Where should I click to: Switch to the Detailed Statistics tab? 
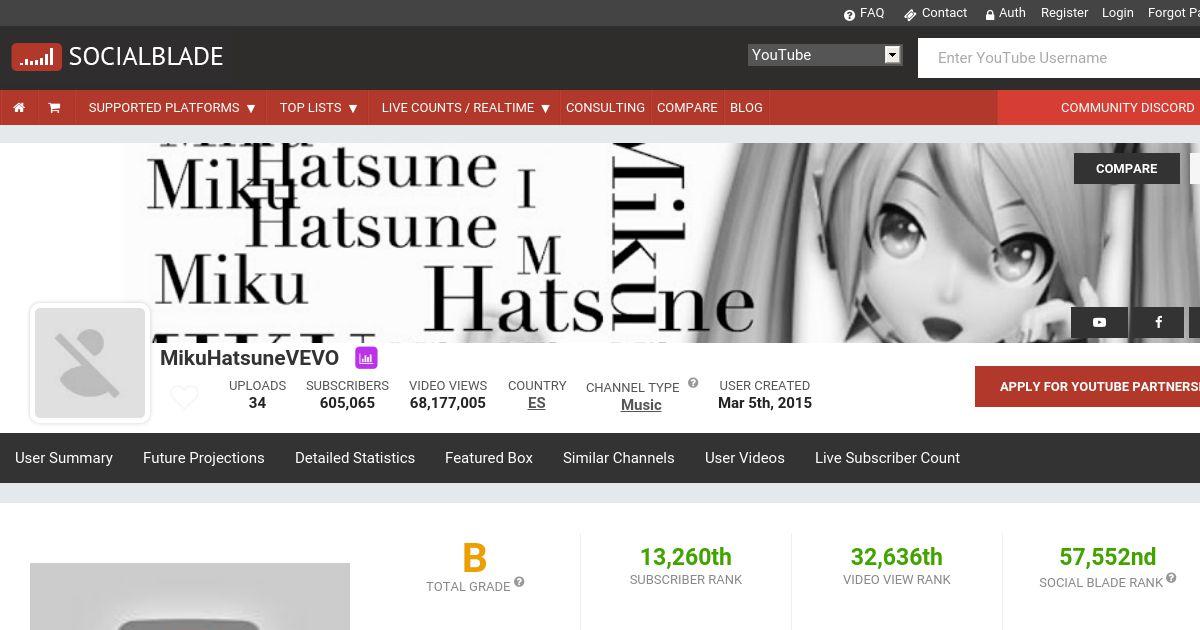click(x=355, y=458)
